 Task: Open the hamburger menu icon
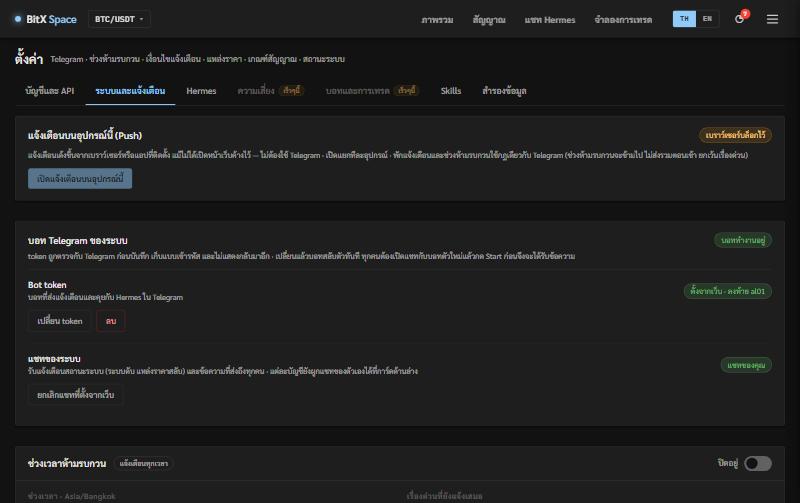click(772, 19)
